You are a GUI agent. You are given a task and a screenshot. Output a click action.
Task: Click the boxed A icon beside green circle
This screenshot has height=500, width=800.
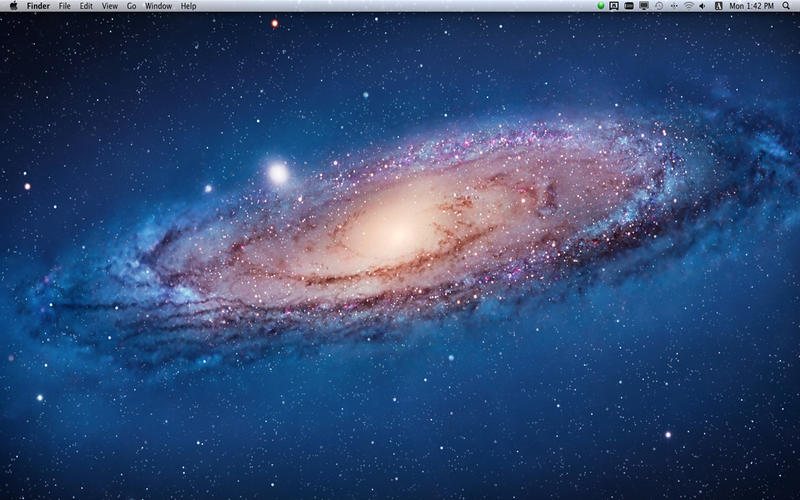click(614, 6)
